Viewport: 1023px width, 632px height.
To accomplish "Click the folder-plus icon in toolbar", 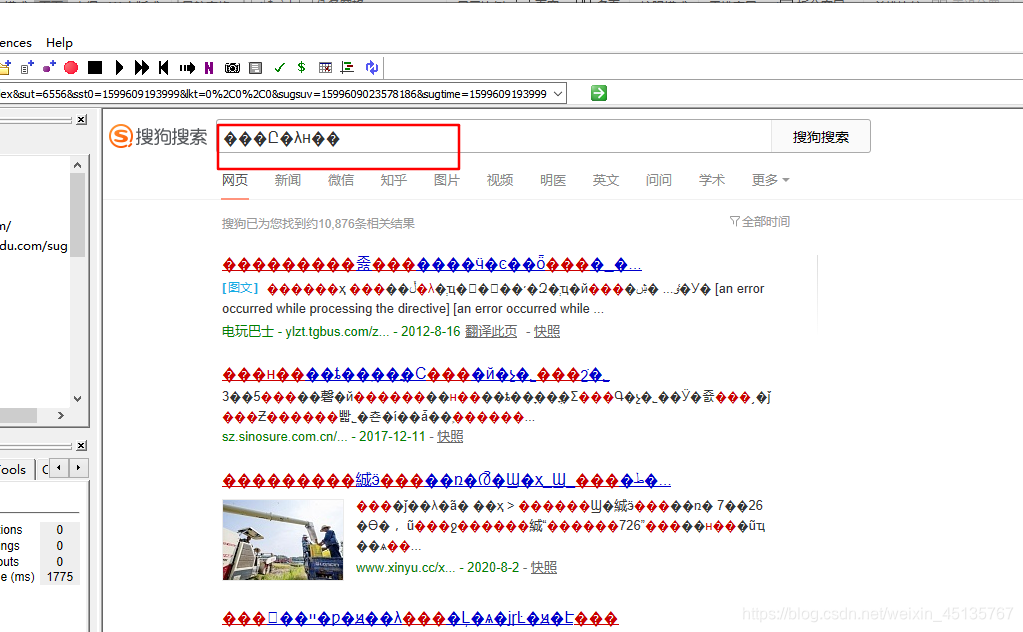I will 5,67.
